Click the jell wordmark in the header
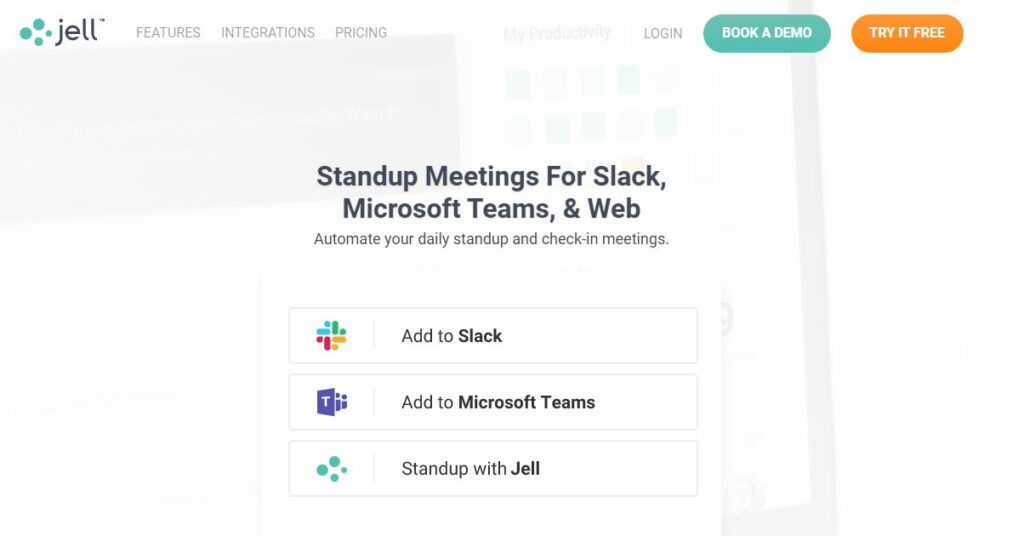Image resolution: width=1024 pixels, height=536 pixels. tap(79, 31)
